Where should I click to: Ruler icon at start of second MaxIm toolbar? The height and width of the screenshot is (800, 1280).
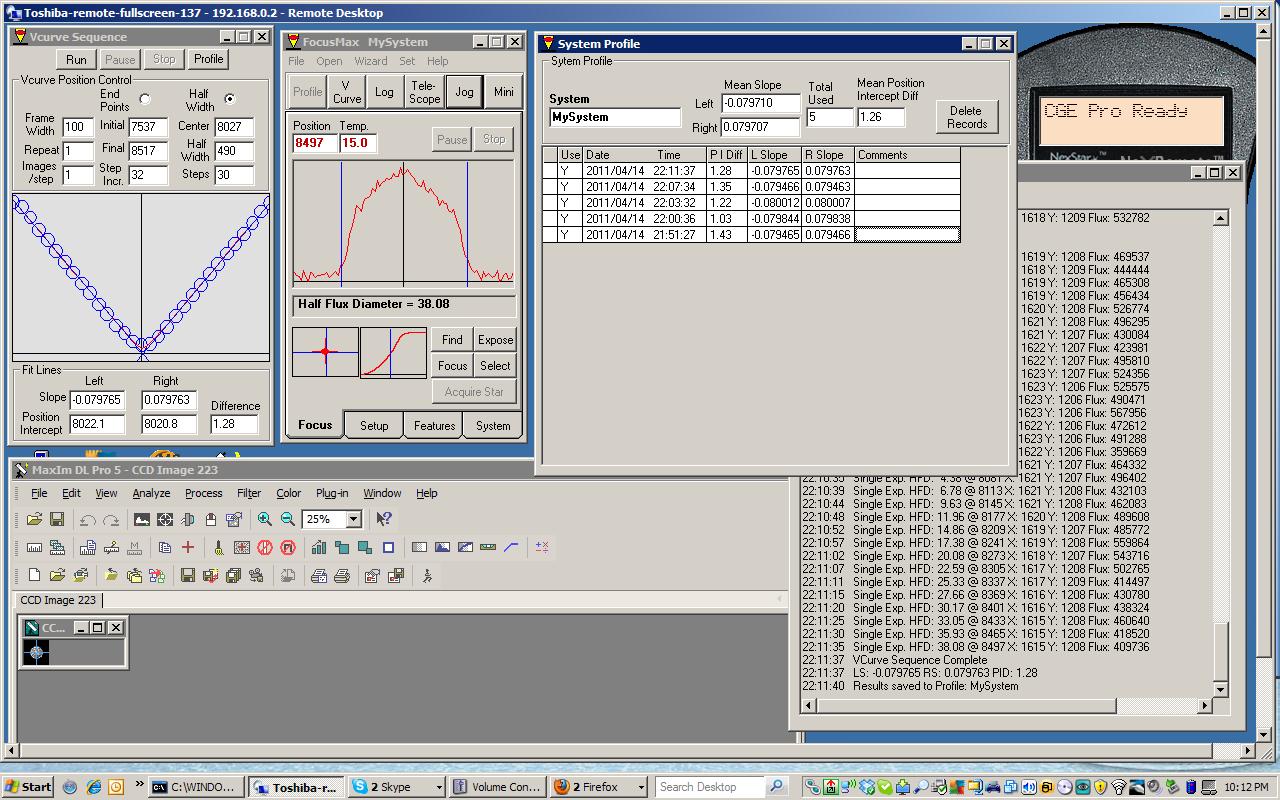(x=34, y=547)
